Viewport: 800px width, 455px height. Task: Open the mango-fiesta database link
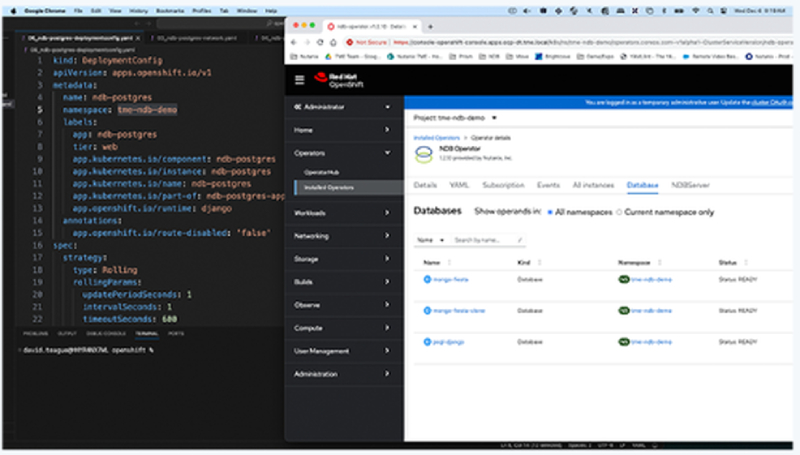(451, 280)
